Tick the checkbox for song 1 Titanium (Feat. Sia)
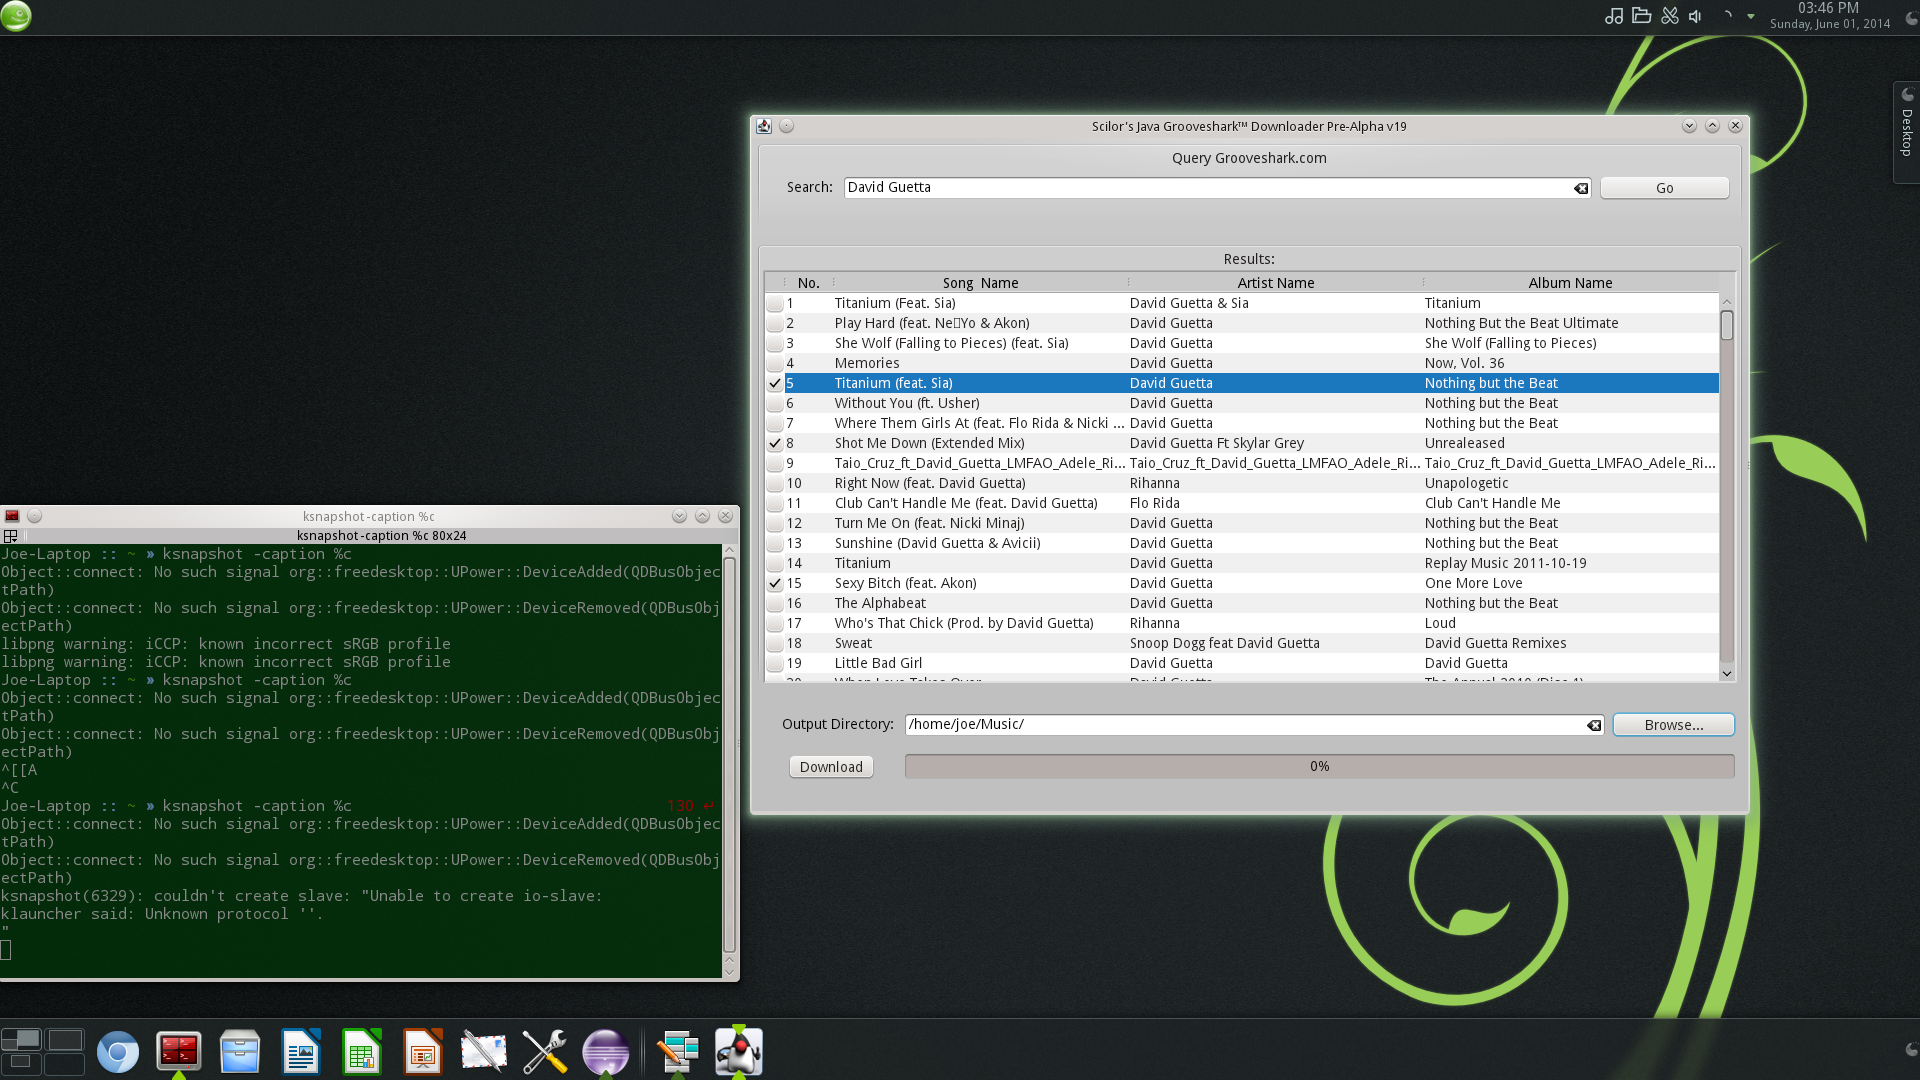1920x1080 pixels. pos(775,303)
